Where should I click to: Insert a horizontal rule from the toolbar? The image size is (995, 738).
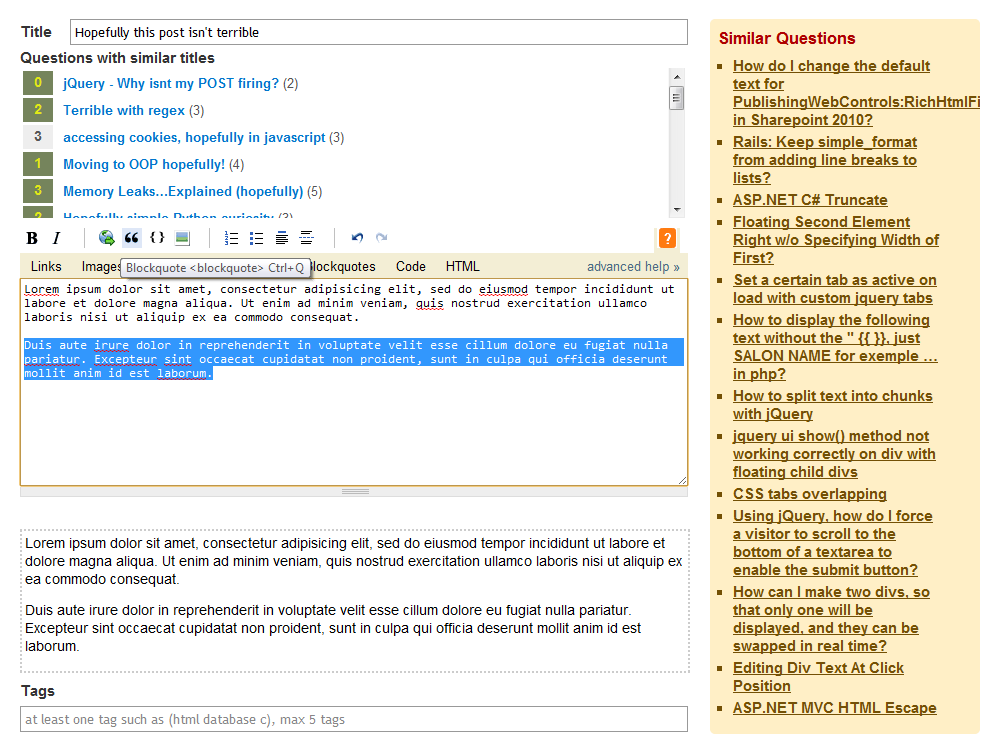[307, 238]
